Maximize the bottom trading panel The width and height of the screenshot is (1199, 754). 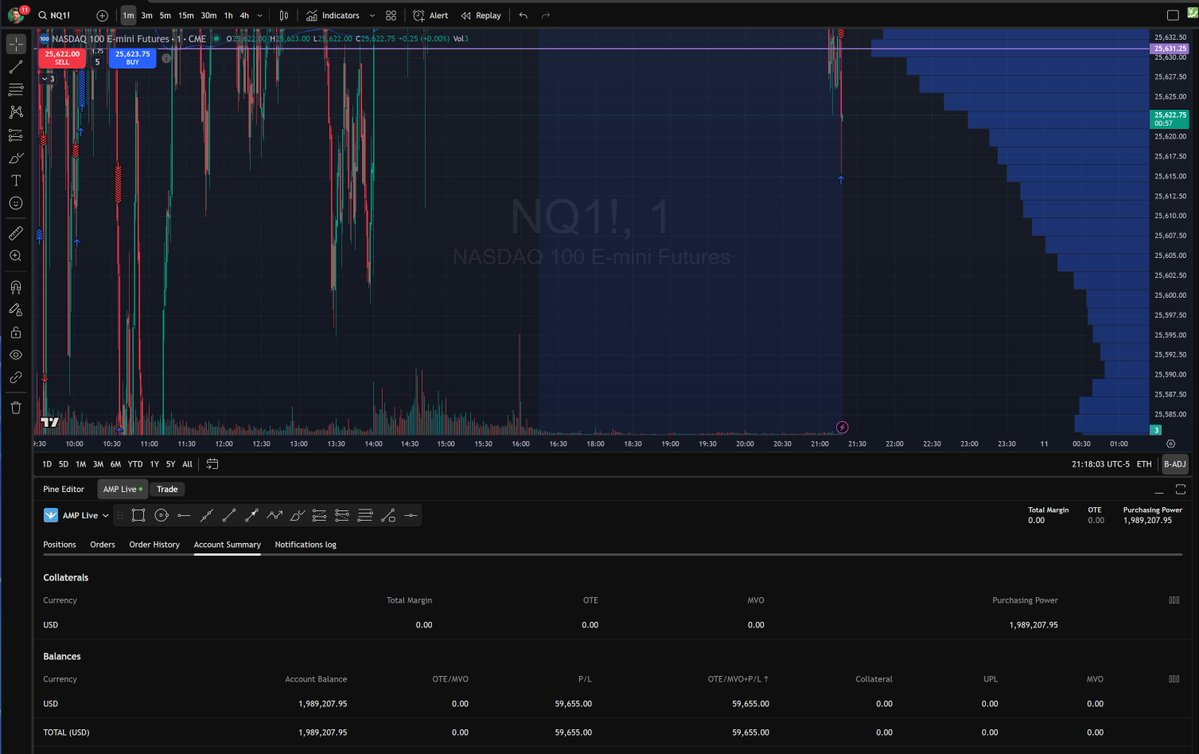(x=1180, y=489)
